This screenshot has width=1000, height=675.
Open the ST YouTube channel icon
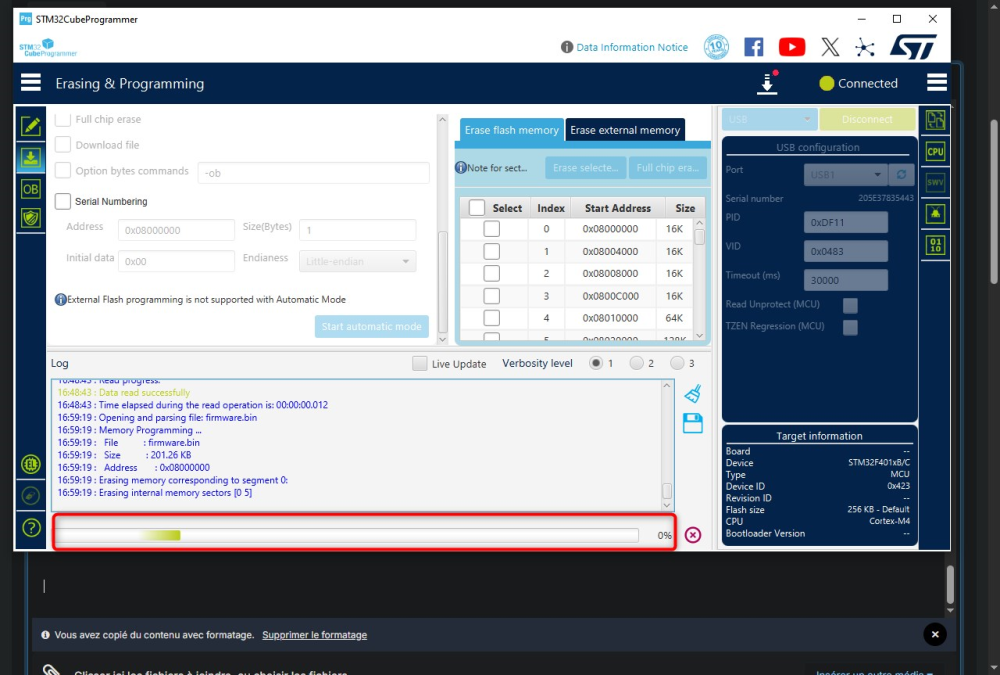click(x=791, y=47)
